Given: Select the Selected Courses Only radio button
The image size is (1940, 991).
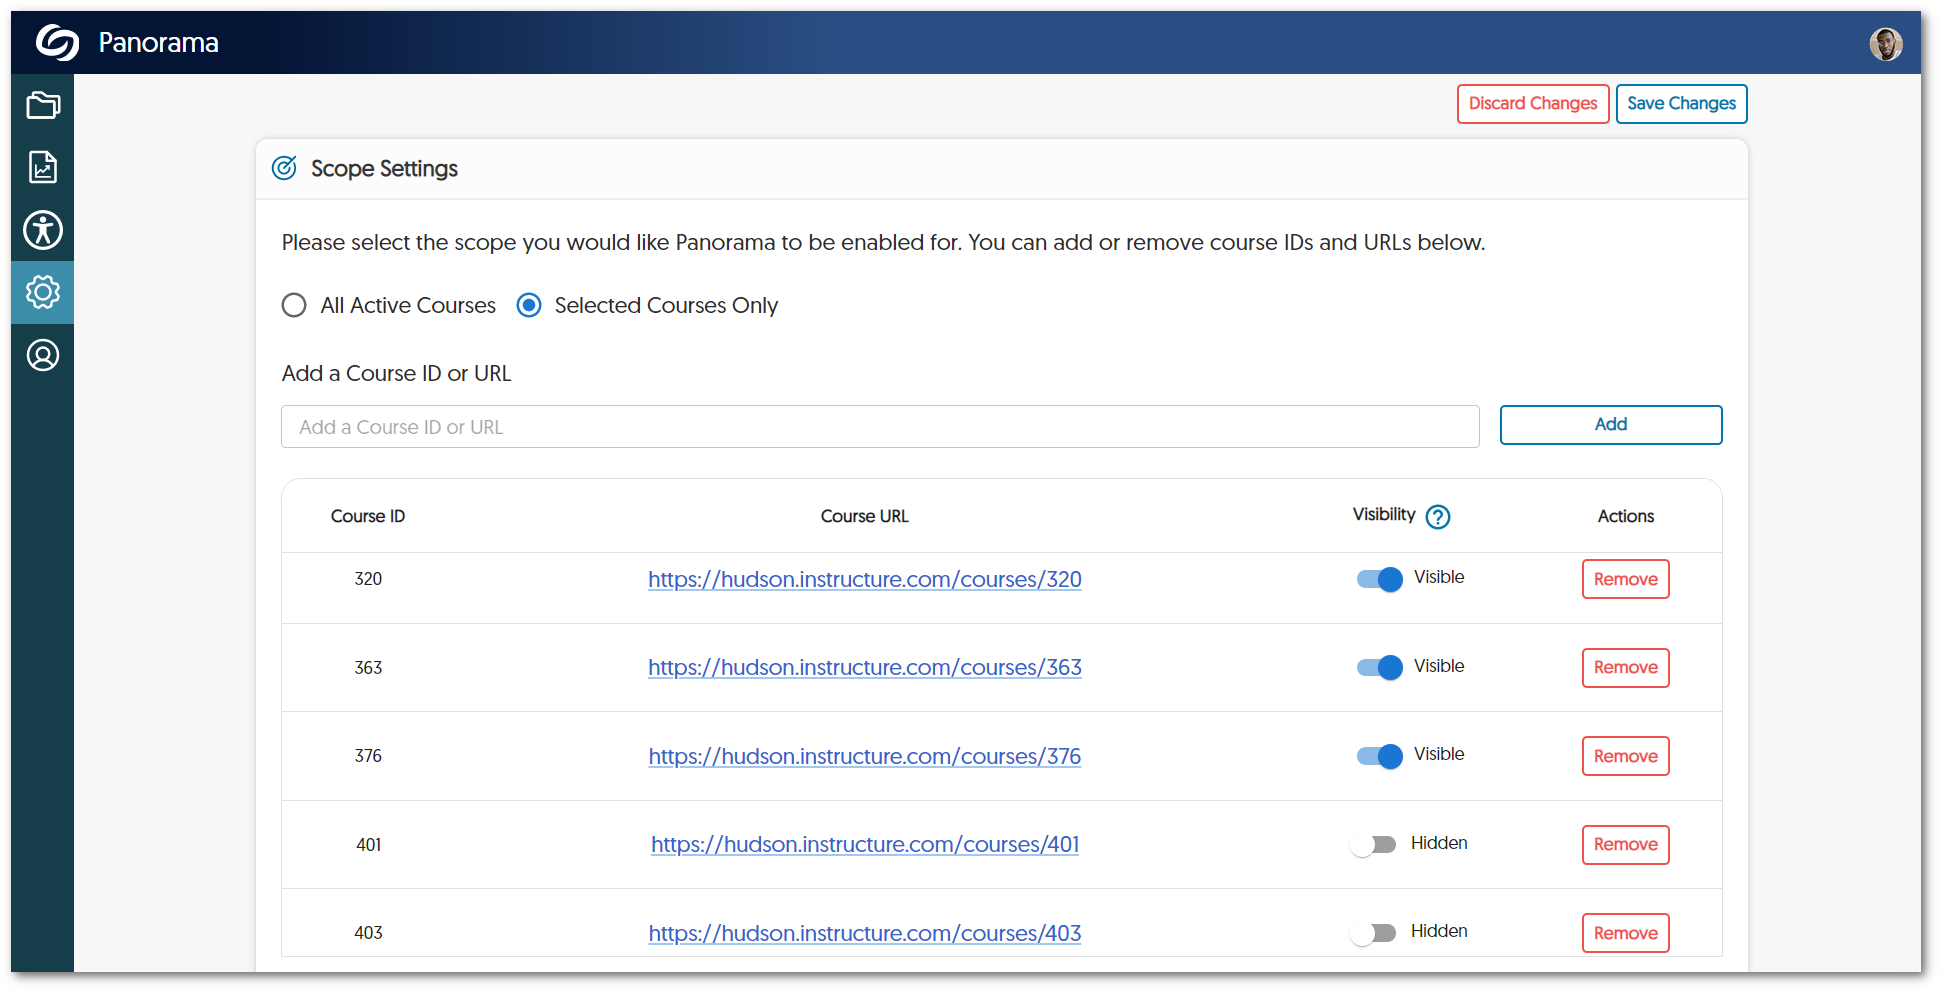Looking at the screenshot, I should point(529,305).
